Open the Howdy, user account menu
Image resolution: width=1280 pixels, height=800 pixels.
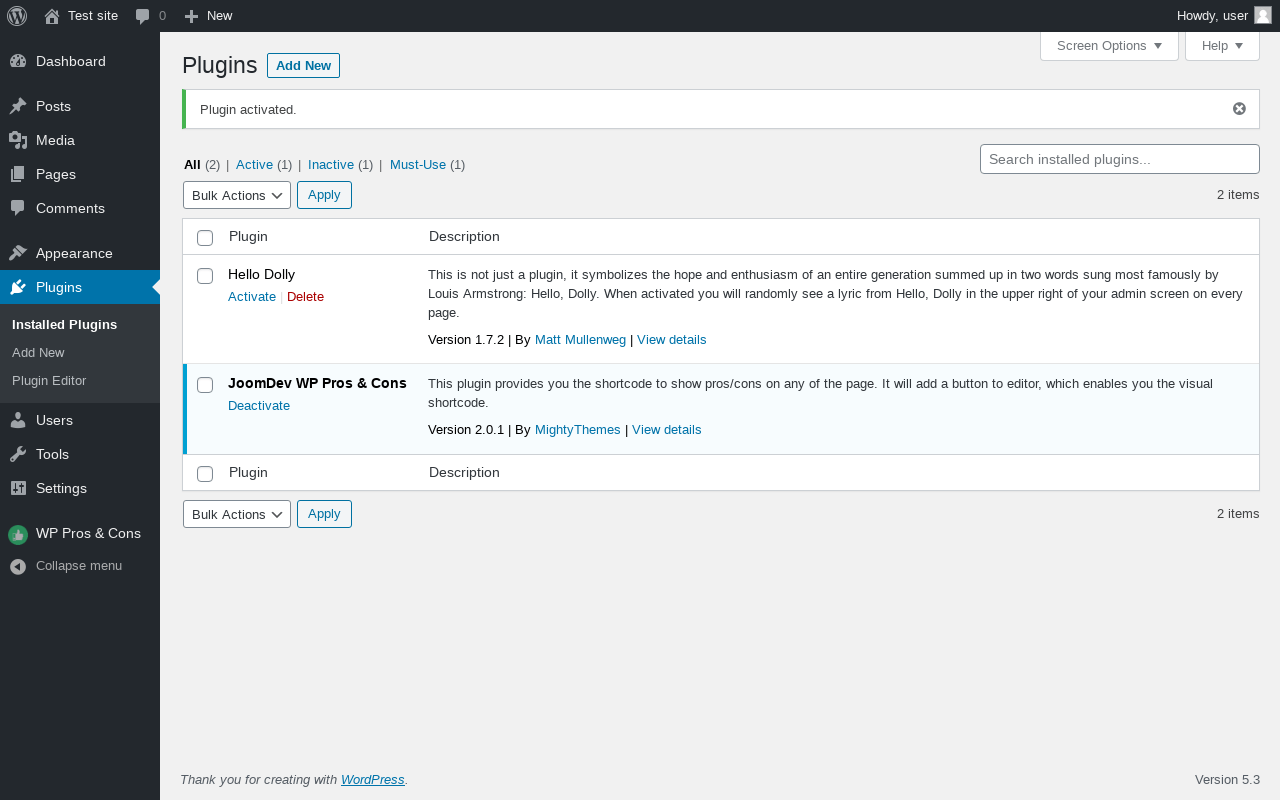(x=1224, y=16)
